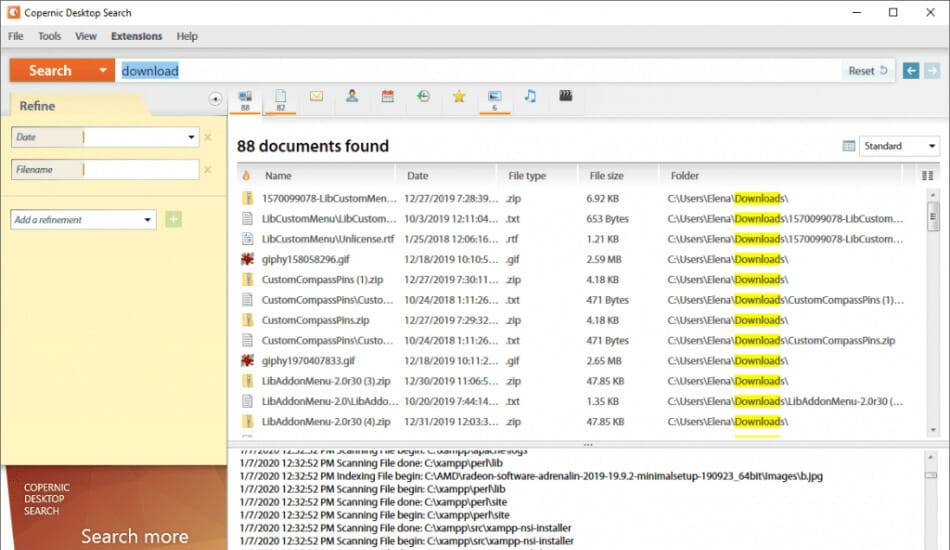Click the Search more banner link

click(x=135, y=536)
